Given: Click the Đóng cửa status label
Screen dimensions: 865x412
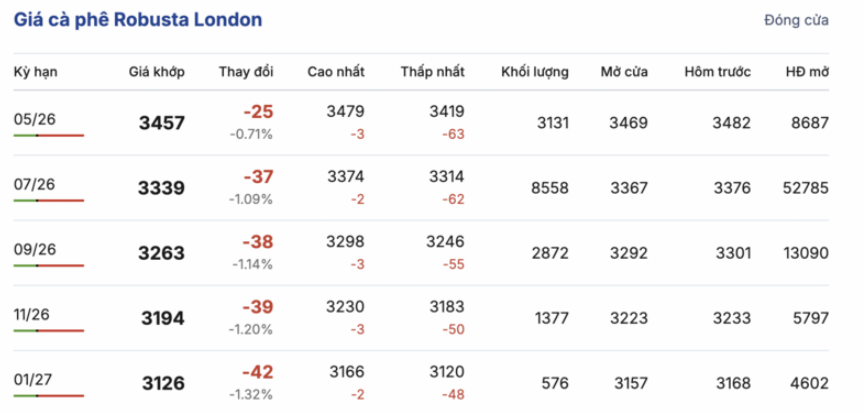Looking at the screenshot, I should [x=796, y=21].
